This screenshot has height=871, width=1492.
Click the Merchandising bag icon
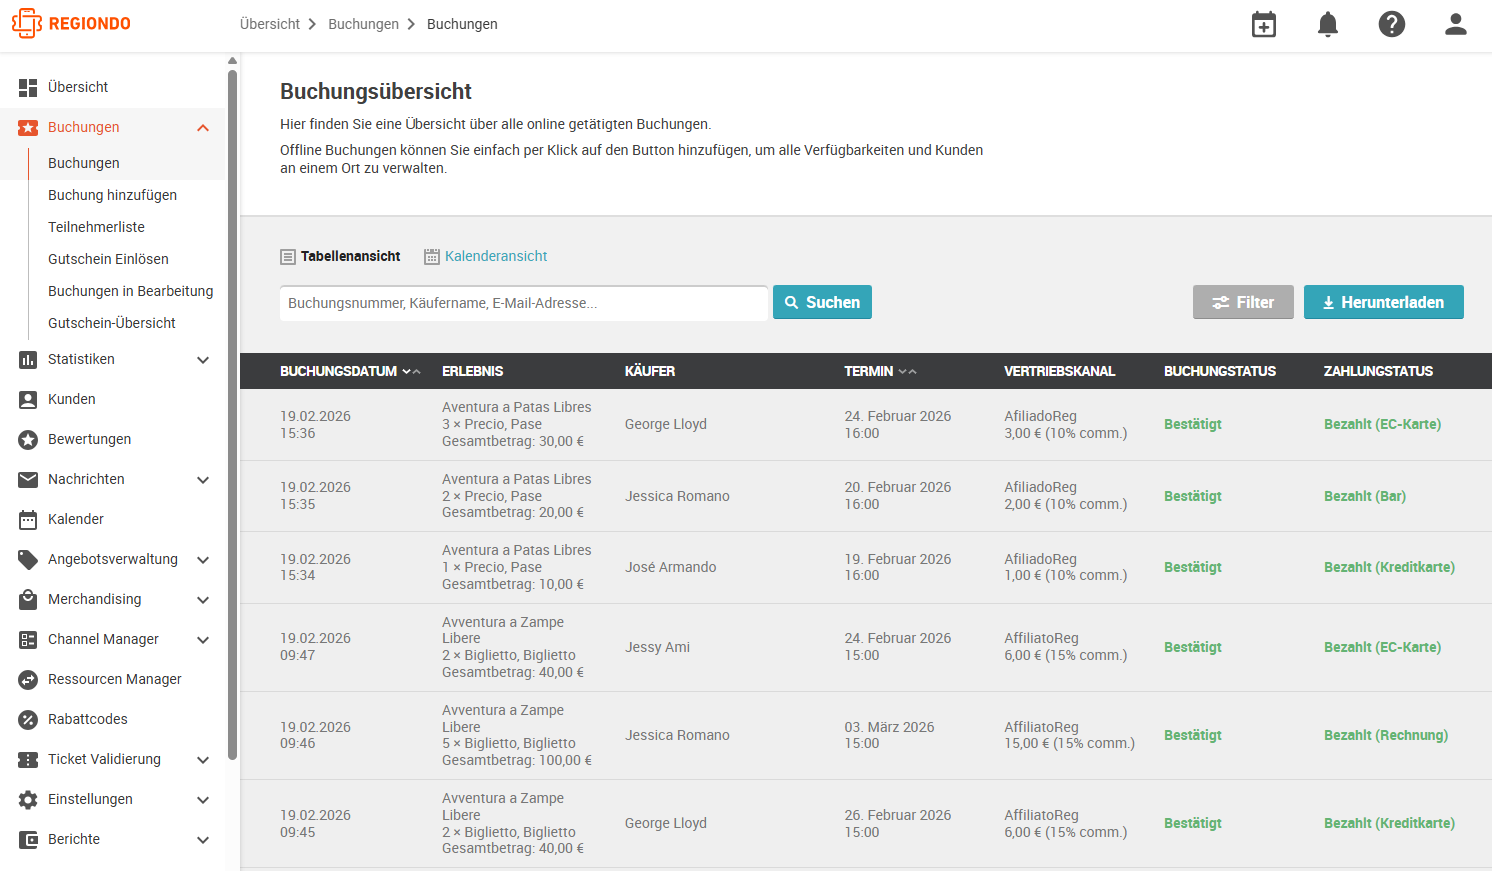[x=28, y=599]
